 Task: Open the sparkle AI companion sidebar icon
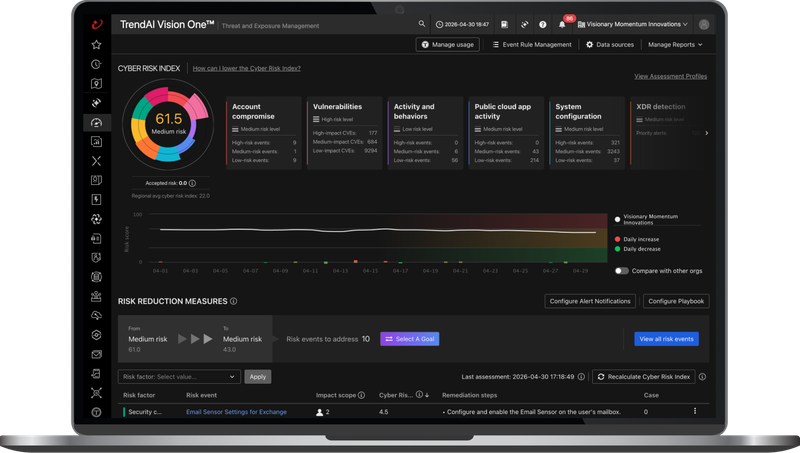point(96,103)
